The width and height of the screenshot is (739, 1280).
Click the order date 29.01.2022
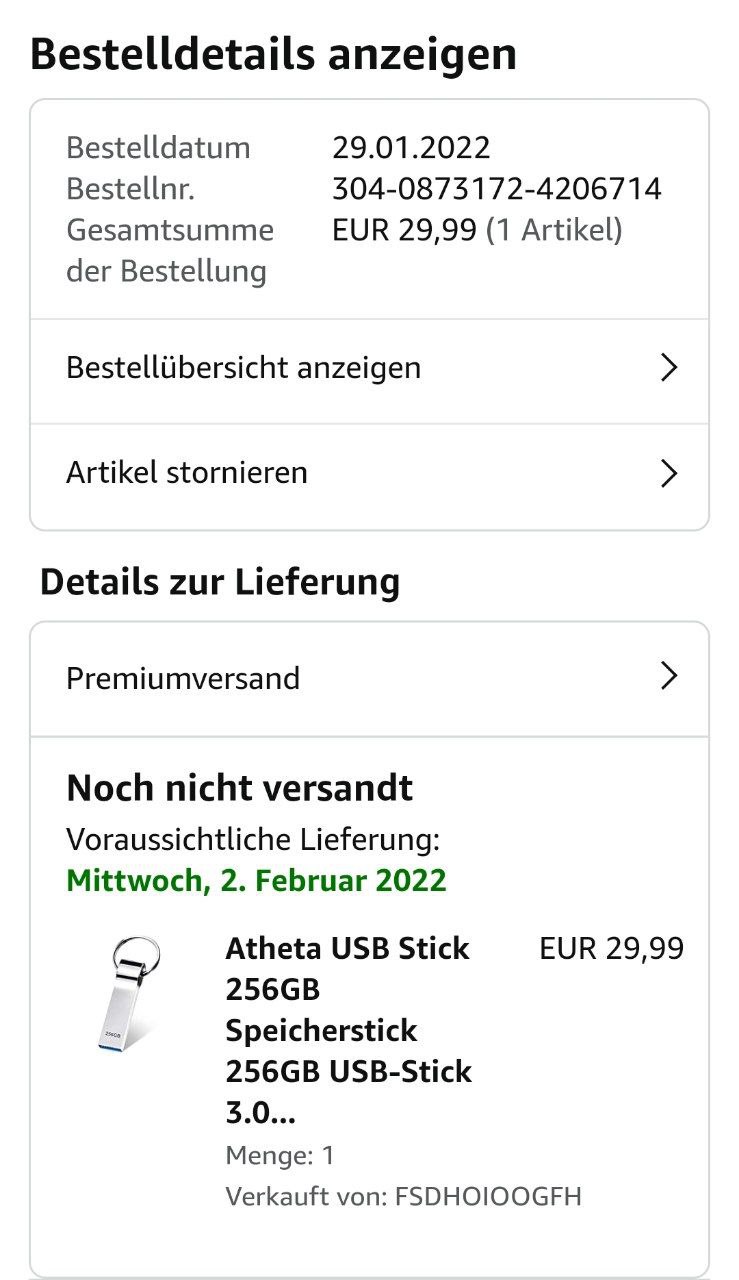tap(411, 148)
